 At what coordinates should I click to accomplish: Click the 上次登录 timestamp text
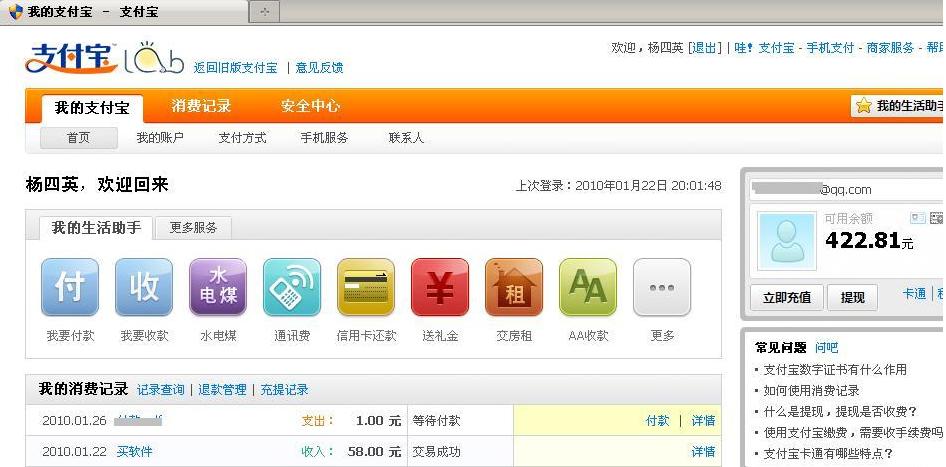(x=618, y=186)
